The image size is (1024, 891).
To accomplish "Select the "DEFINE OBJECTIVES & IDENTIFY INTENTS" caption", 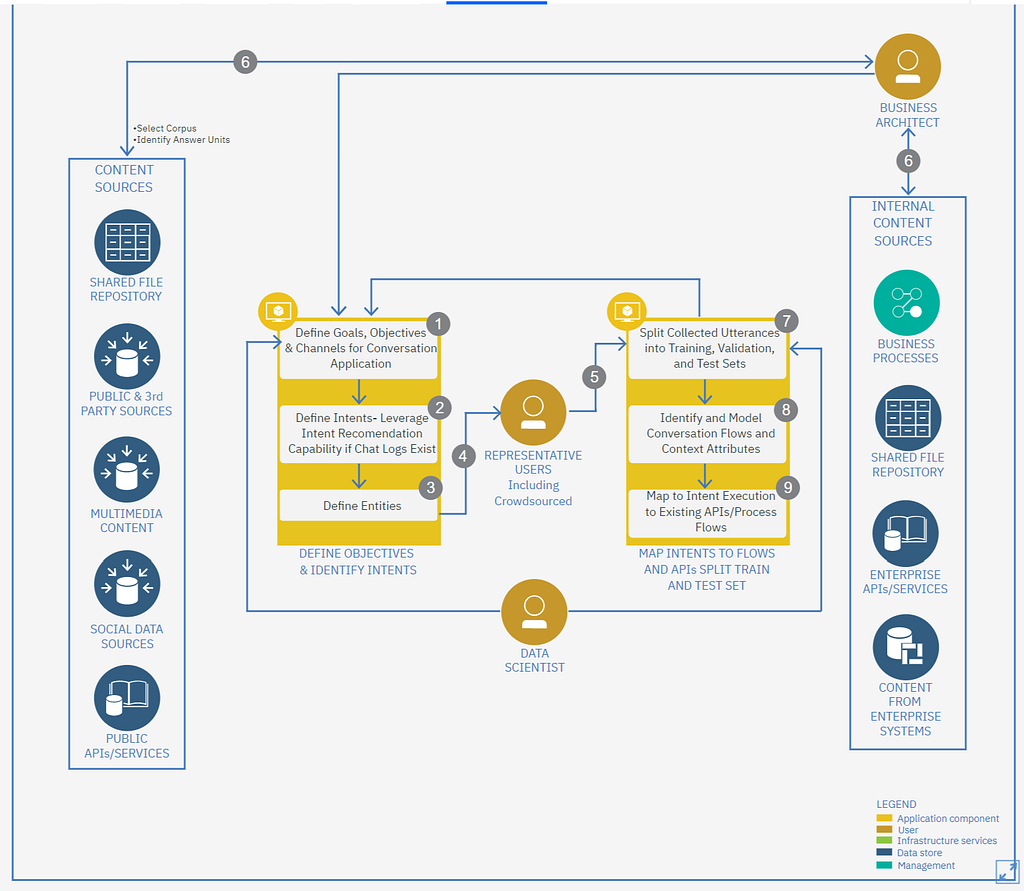I will [x=357, y=562].
